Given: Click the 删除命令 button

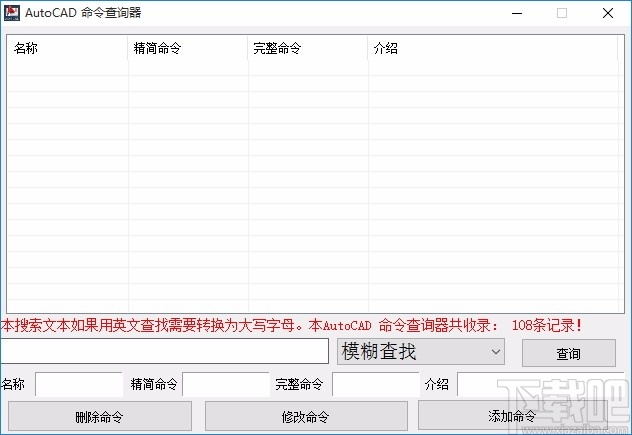Looking at the screenshot, I should (x=100, y=416).
